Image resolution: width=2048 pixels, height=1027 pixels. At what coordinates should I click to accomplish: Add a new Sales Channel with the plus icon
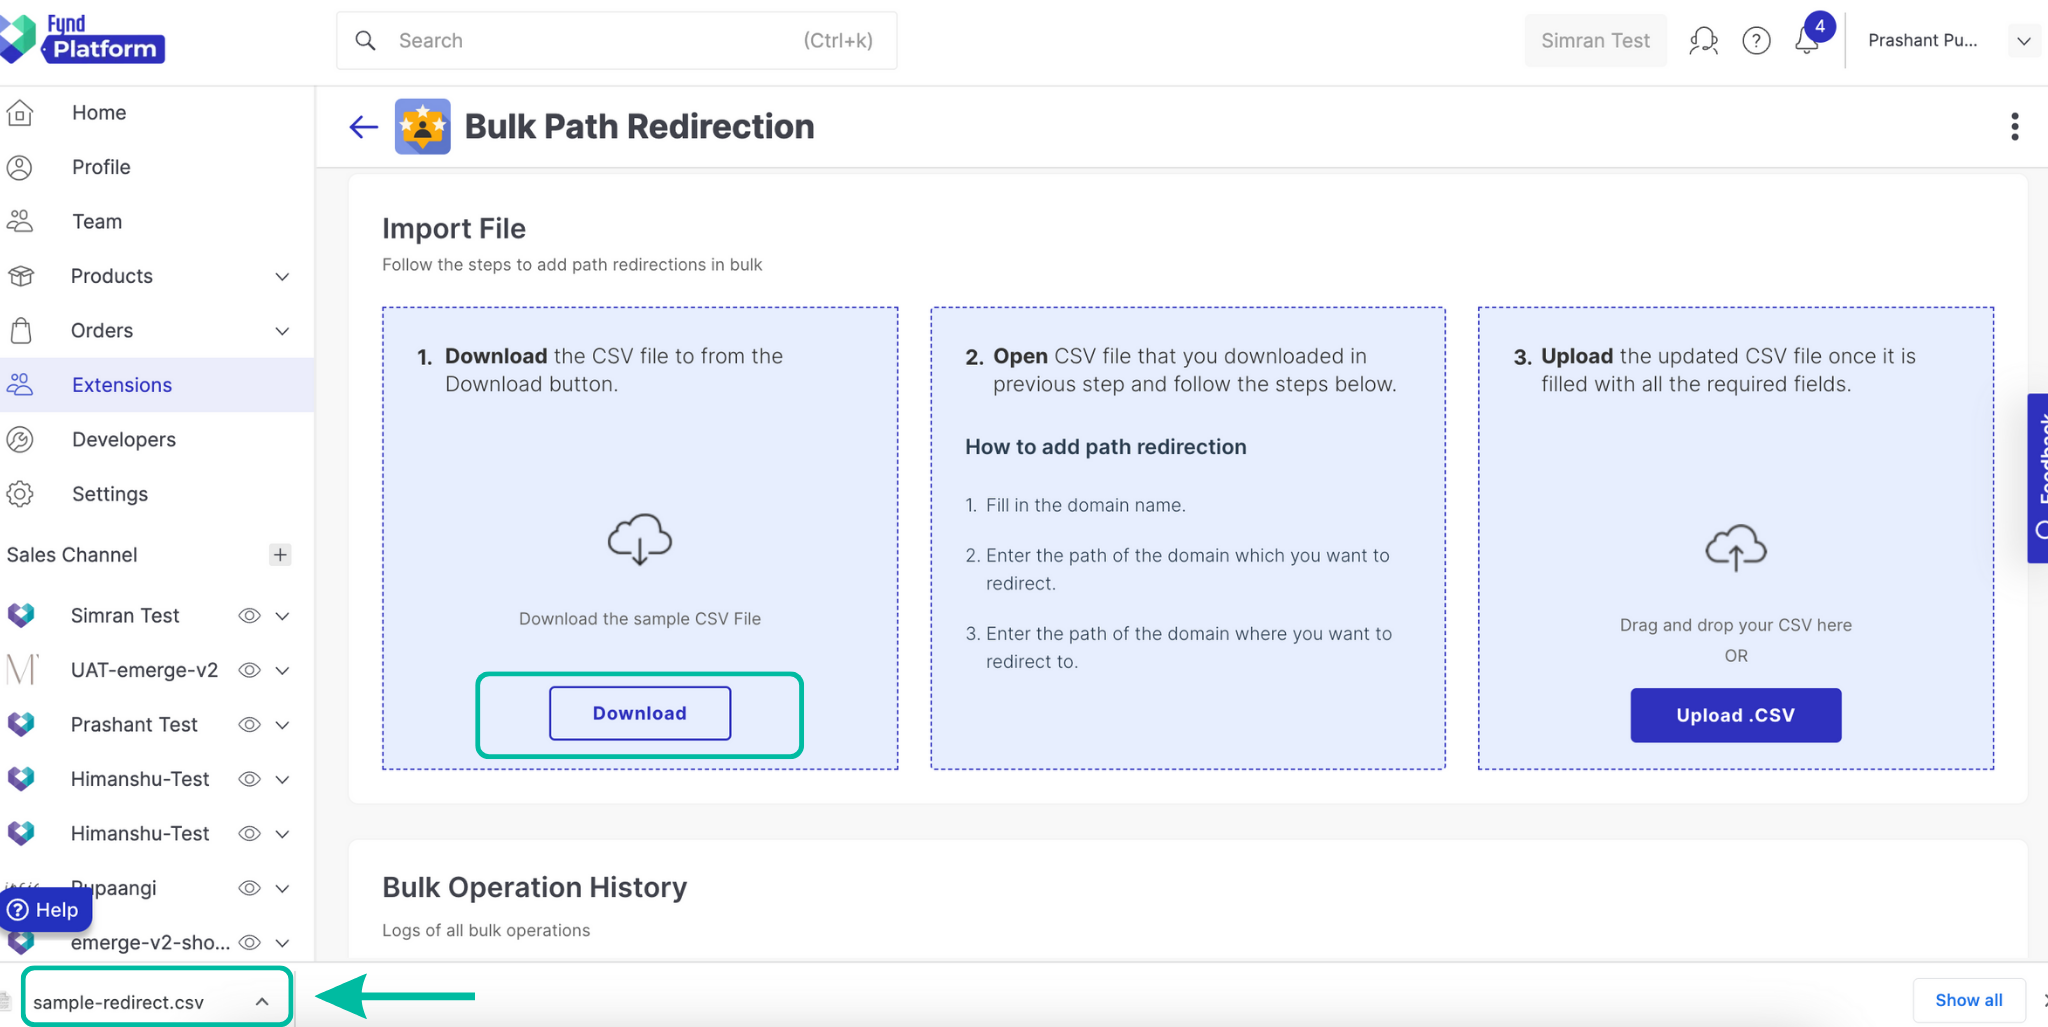(280, 555)
